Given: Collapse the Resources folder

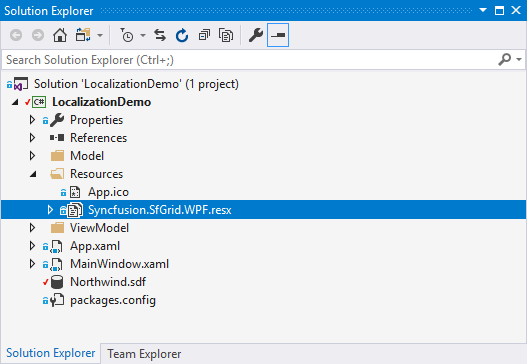Looking at the screenshot, I should [x=33, y=174].
